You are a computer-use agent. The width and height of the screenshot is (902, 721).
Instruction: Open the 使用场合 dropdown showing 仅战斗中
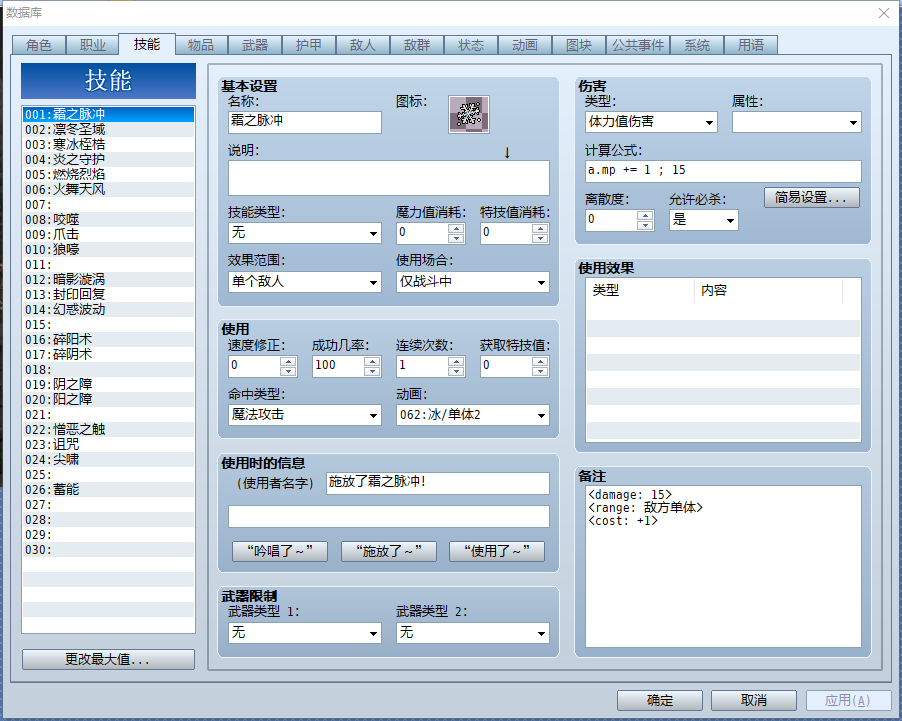pyautogui.click(x=473, y=282)
